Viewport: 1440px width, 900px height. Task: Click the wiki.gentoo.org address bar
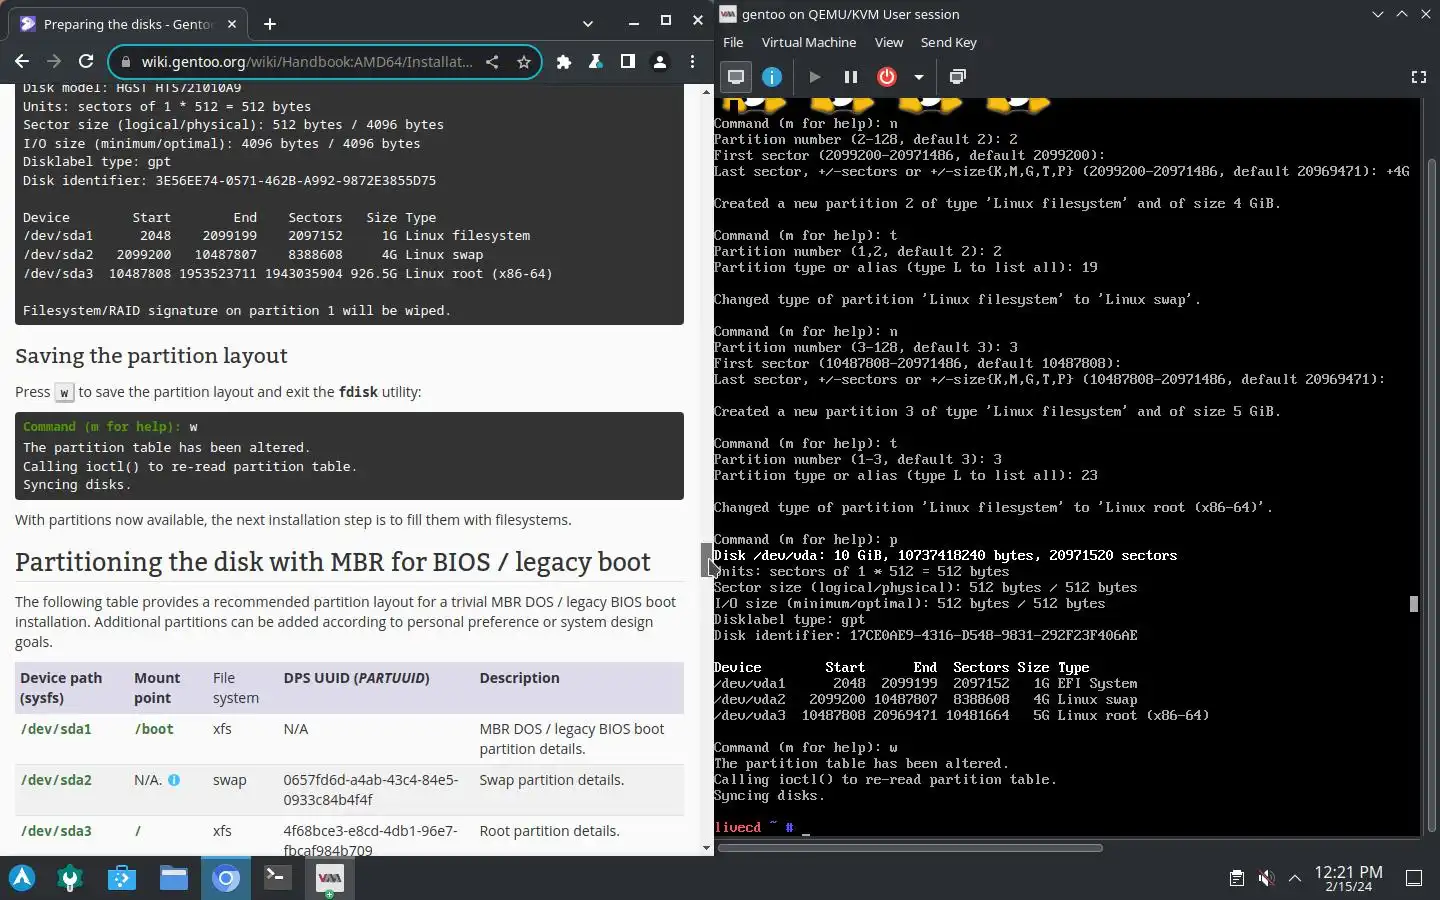(x=307, y=62)
